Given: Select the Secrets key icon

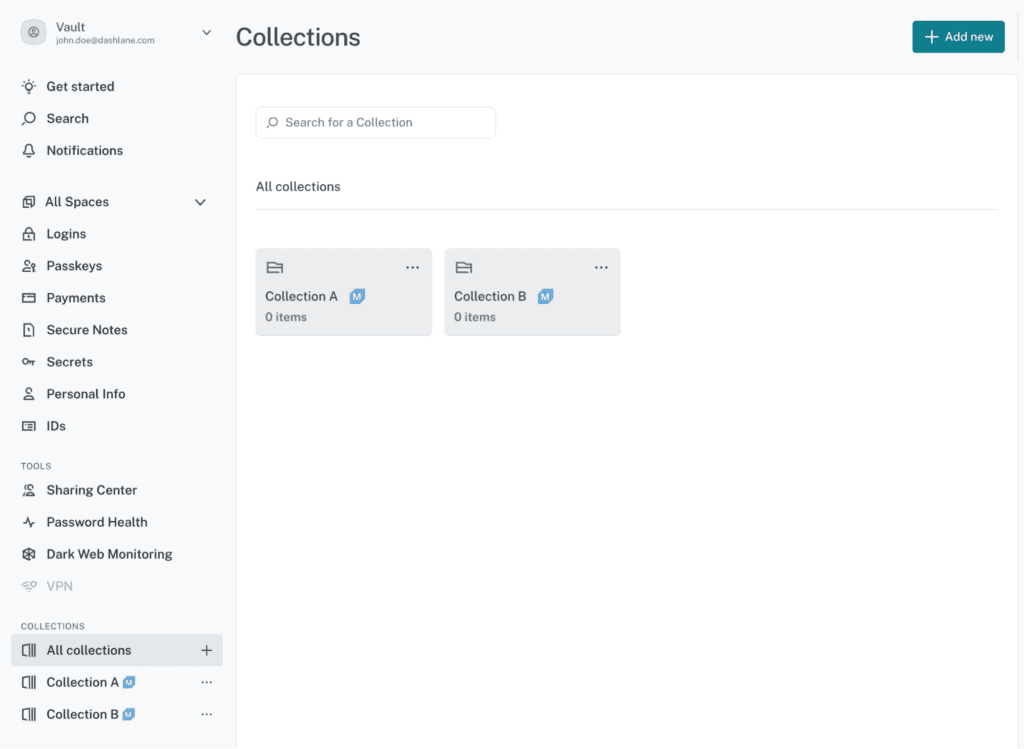Looking at the screenshot, I should click(x=30, y=362).
